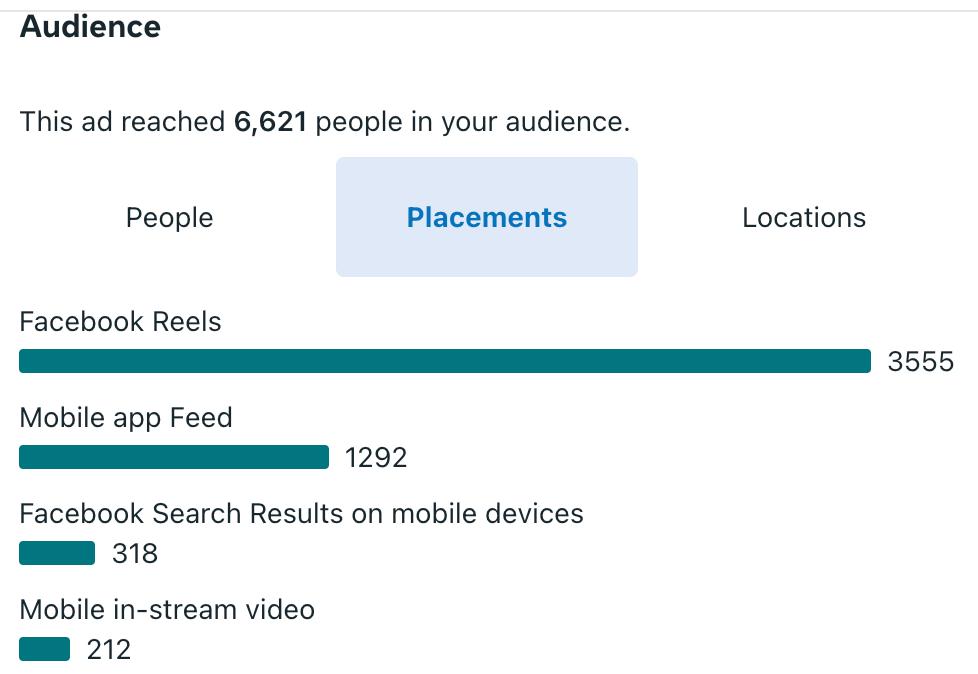Select the Facebook Search Results bar
This screenshot has height=674, width=978.
57,553
